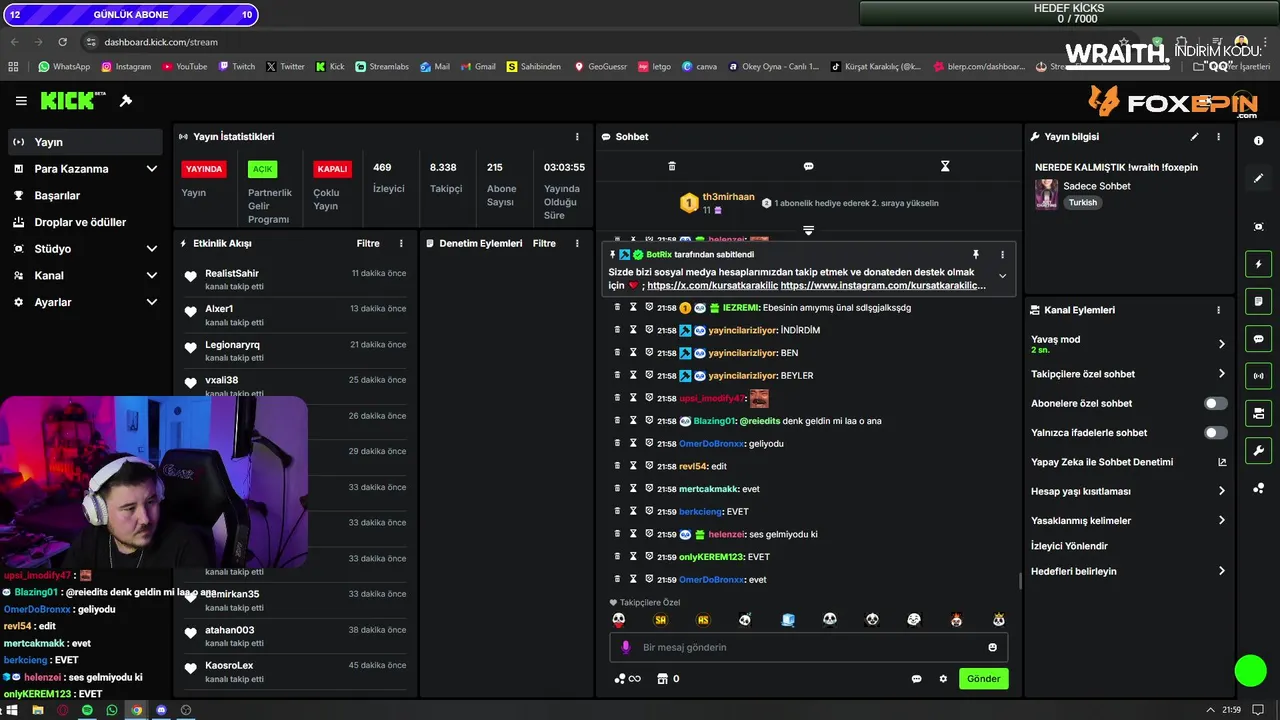Open the Streamlabs bookmark
1280x720 pixels.
pyautogui.click(x=381, y=67)
